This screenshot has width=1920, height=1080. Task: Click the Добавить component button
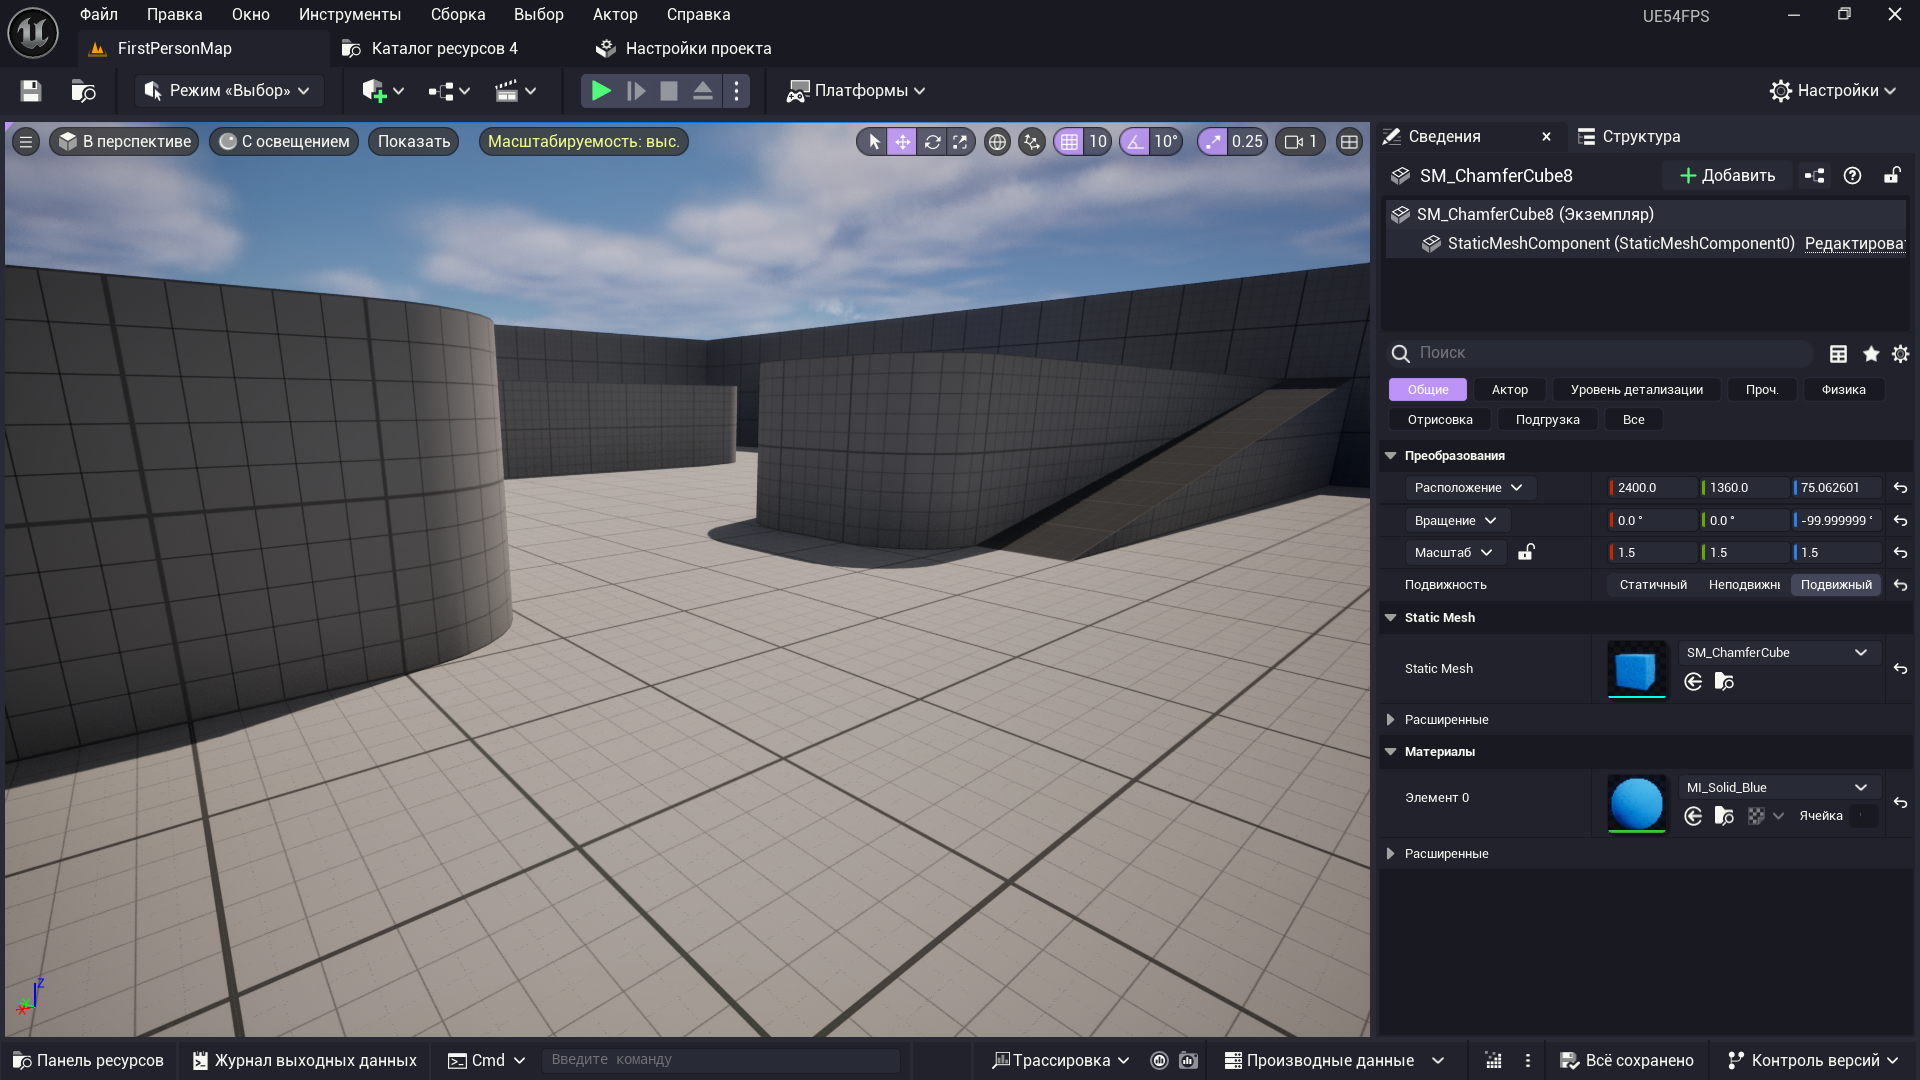[1727, 176]
